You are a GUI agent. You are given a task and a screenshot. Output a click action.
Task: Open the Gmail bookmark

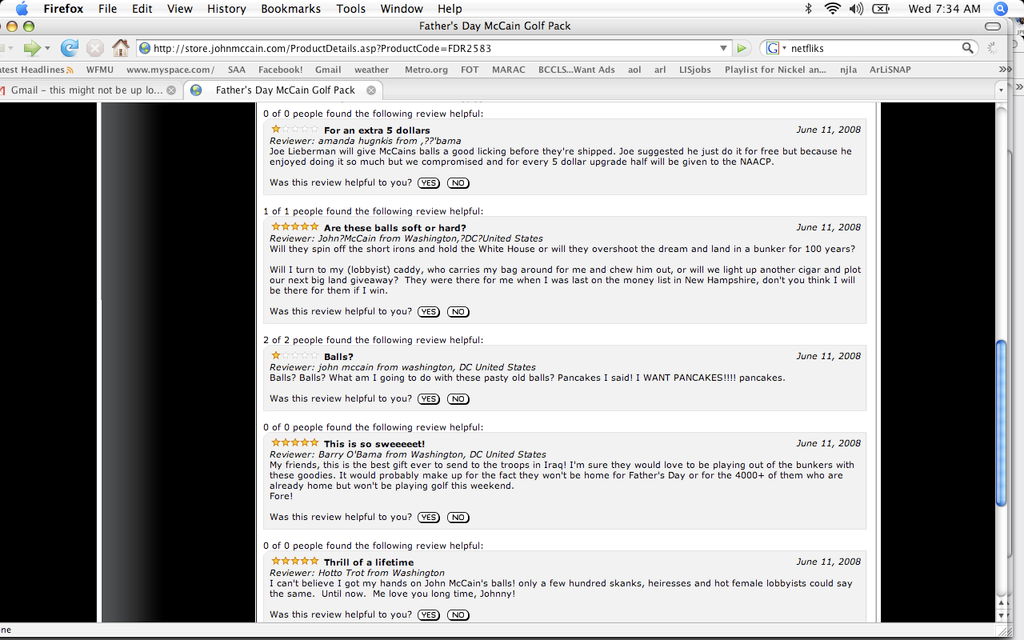click(328, 69)
